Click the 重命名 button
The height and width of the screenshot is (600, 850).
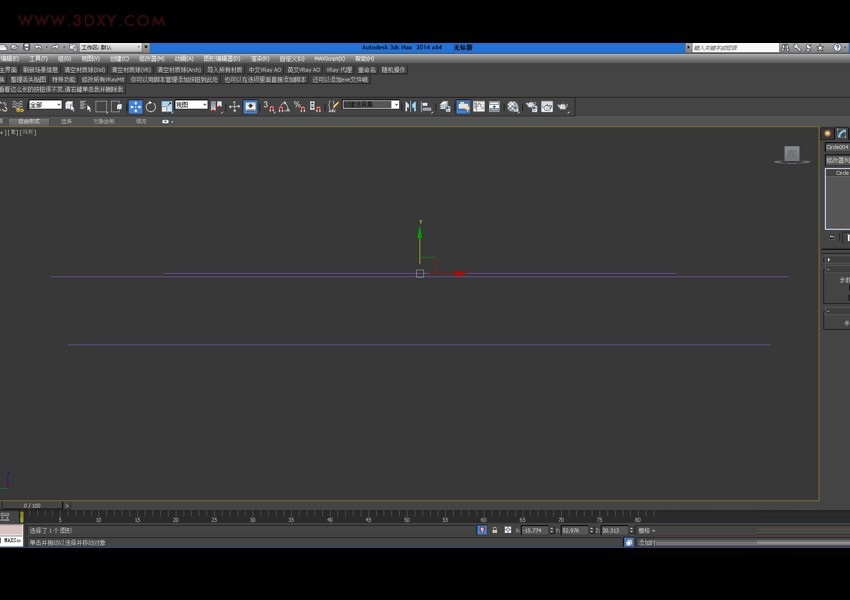(x=367, y=70)
